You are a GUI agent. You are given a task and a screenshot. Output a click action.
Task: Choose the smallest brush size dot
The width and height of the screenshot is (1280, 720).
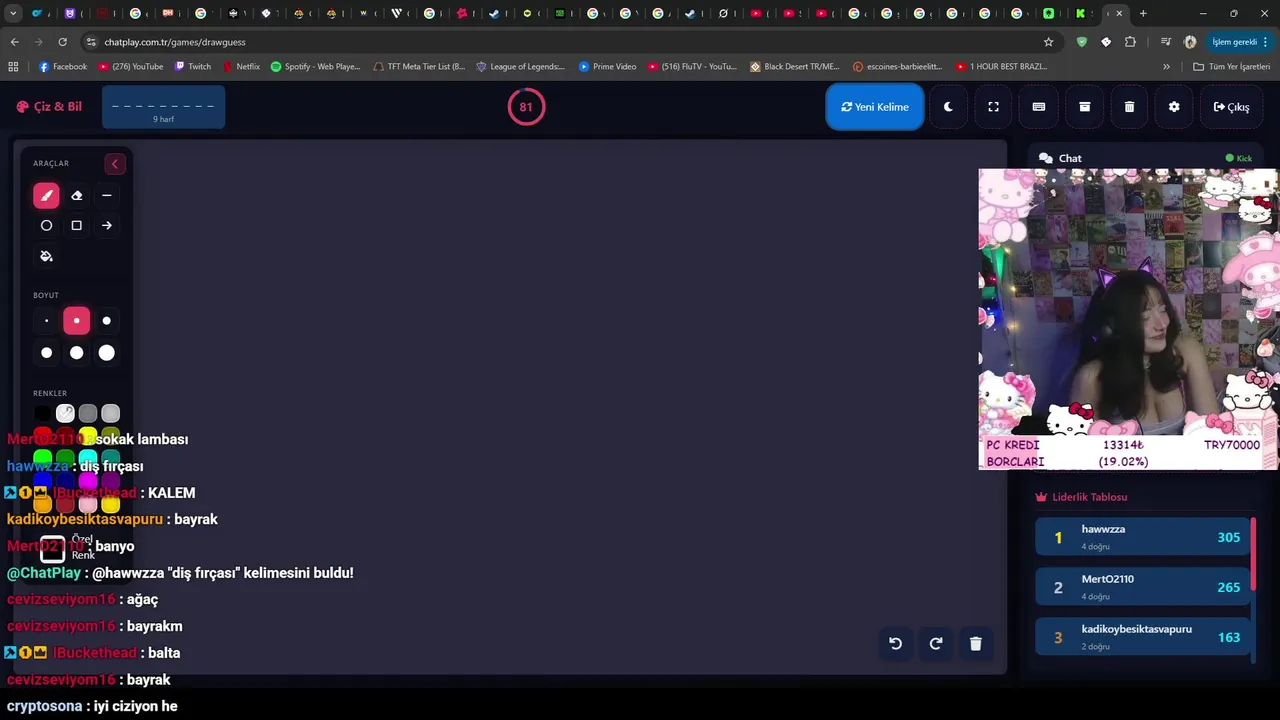point(46,321)
